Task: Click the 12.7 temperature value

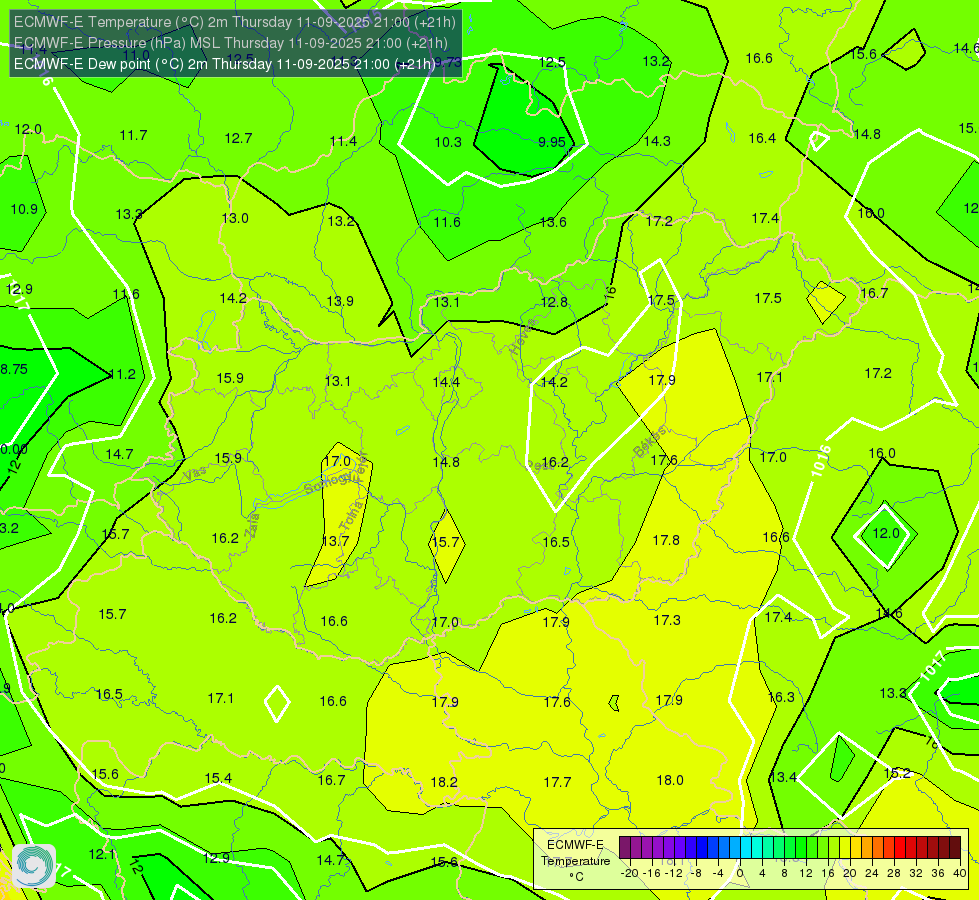Action: click(x=238, y=138)
